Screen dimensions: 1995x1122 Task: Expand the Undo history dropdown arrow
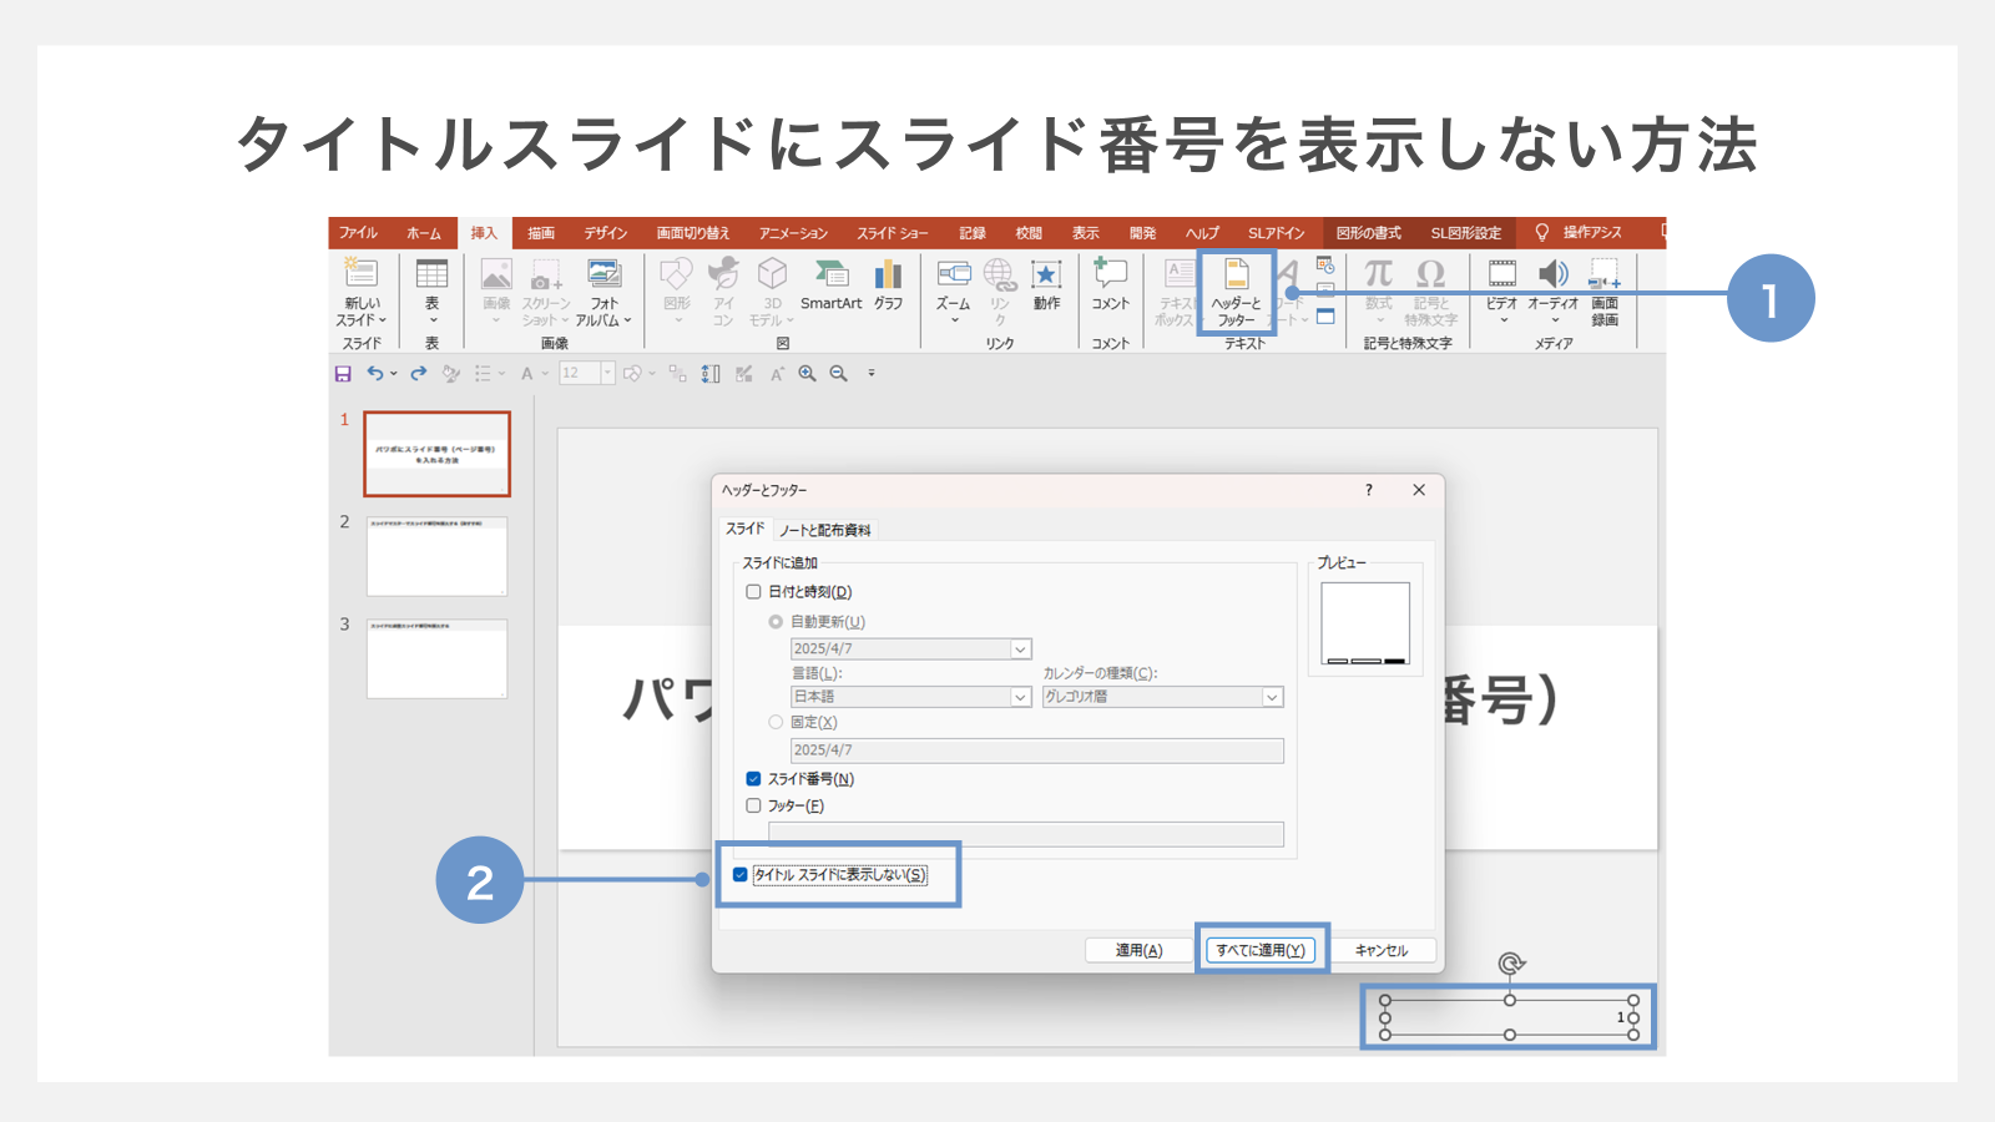(394, 374)
